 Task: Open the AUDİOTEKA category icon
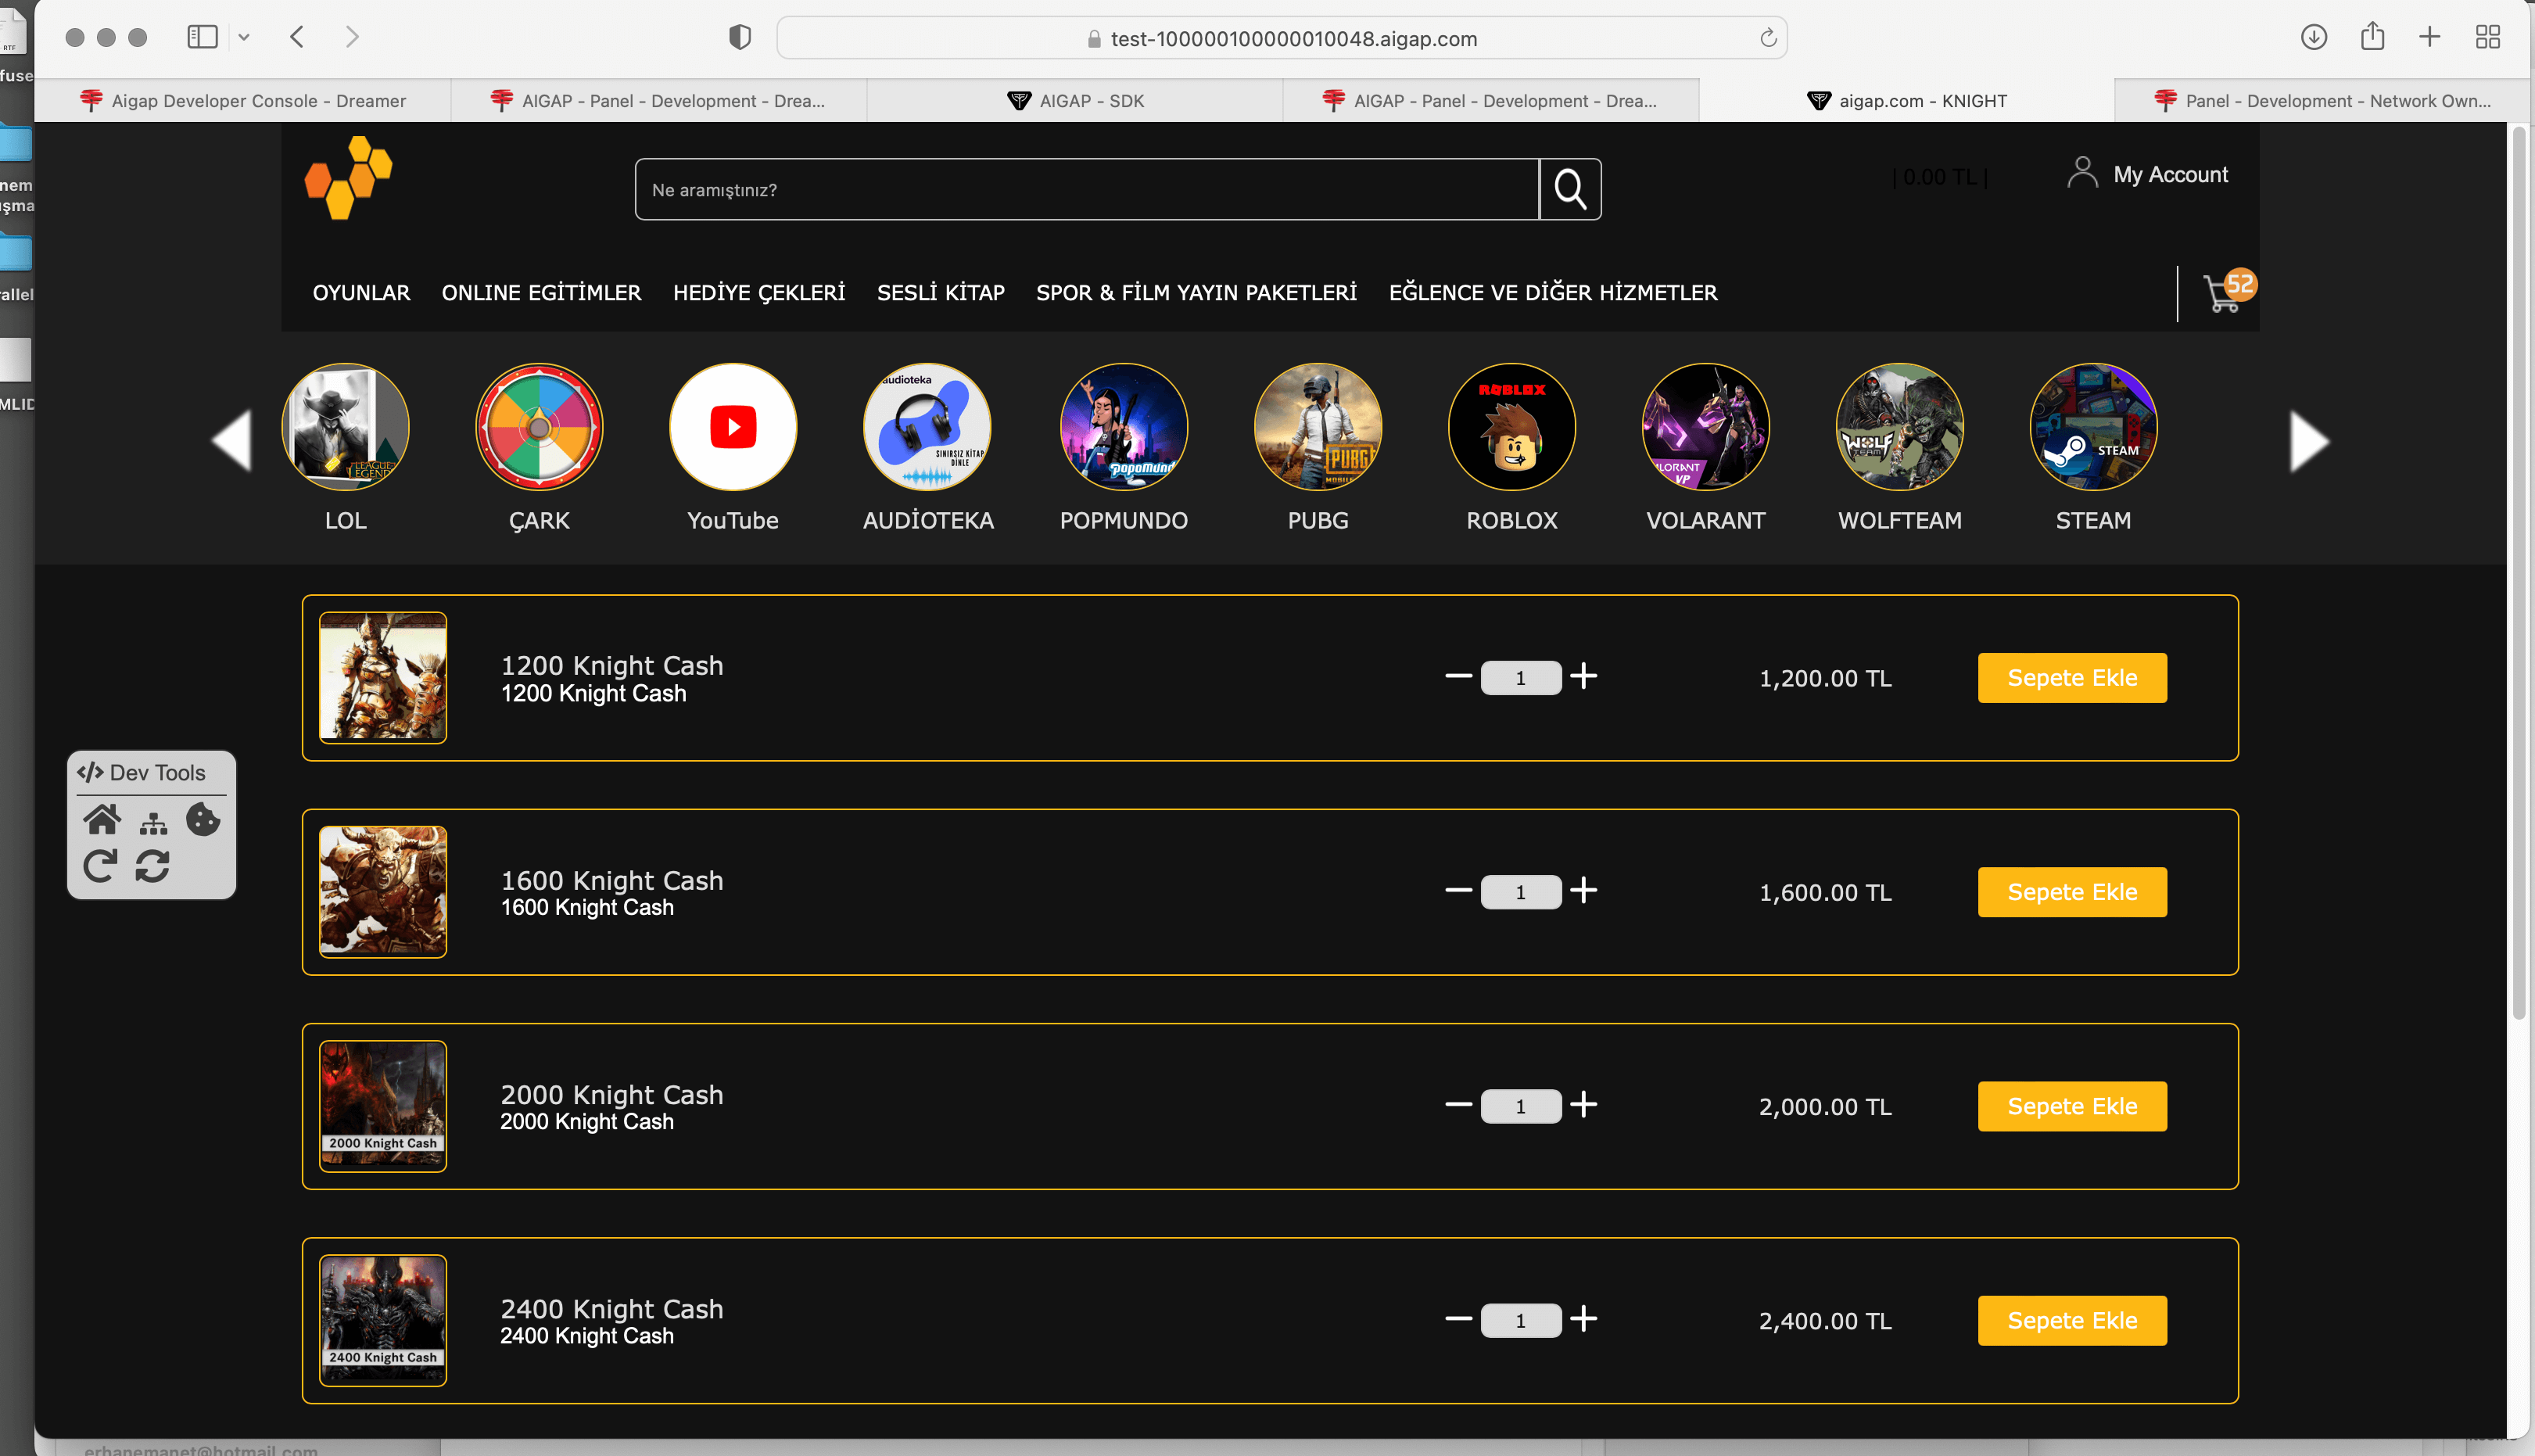[x=927, y=427]
